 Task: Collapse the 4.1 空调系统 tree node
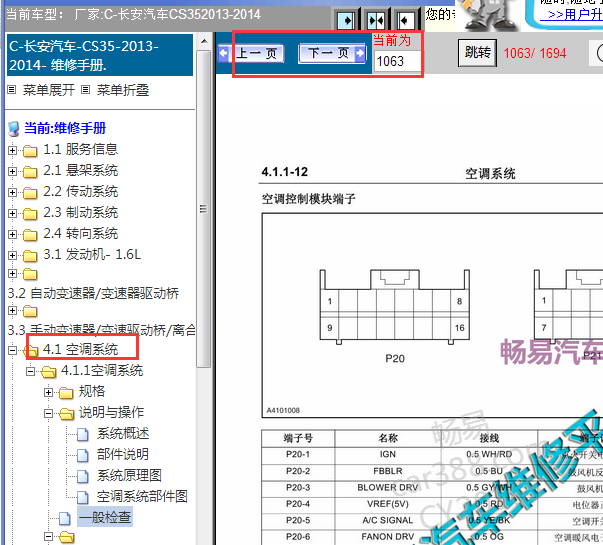(x=12, y=350)
